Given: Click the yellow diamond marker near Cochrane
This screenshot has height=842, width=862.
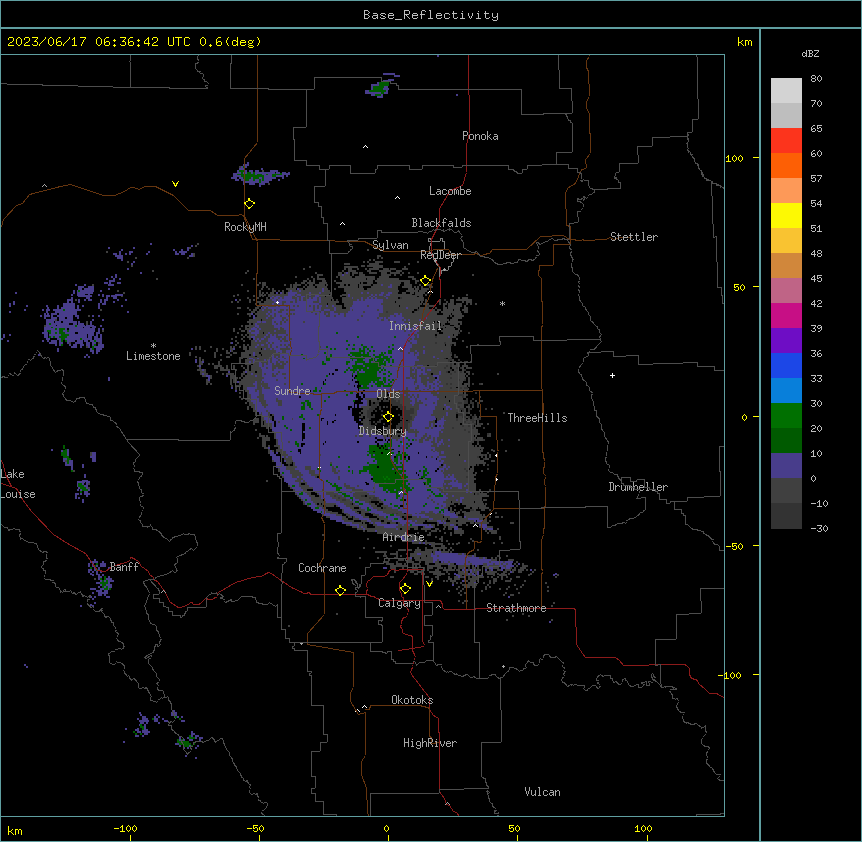Looking at the screenshot, I should tap(340, 590).
